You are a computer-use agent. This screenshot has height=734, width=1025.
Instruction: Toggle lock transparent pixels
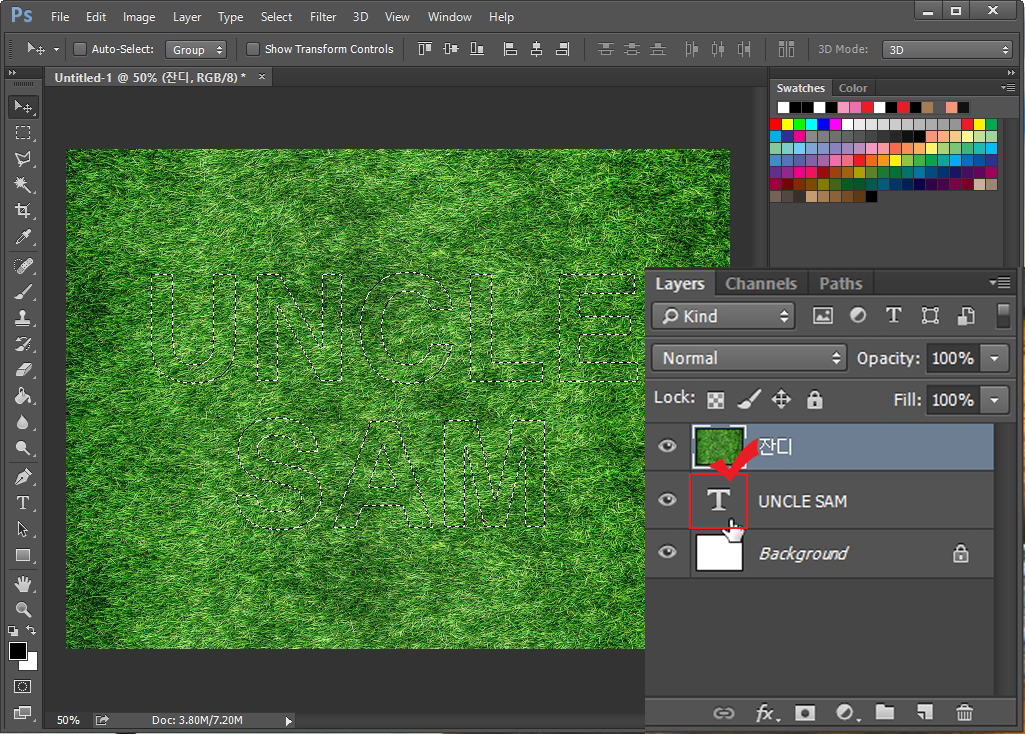(x=716, y=399)
